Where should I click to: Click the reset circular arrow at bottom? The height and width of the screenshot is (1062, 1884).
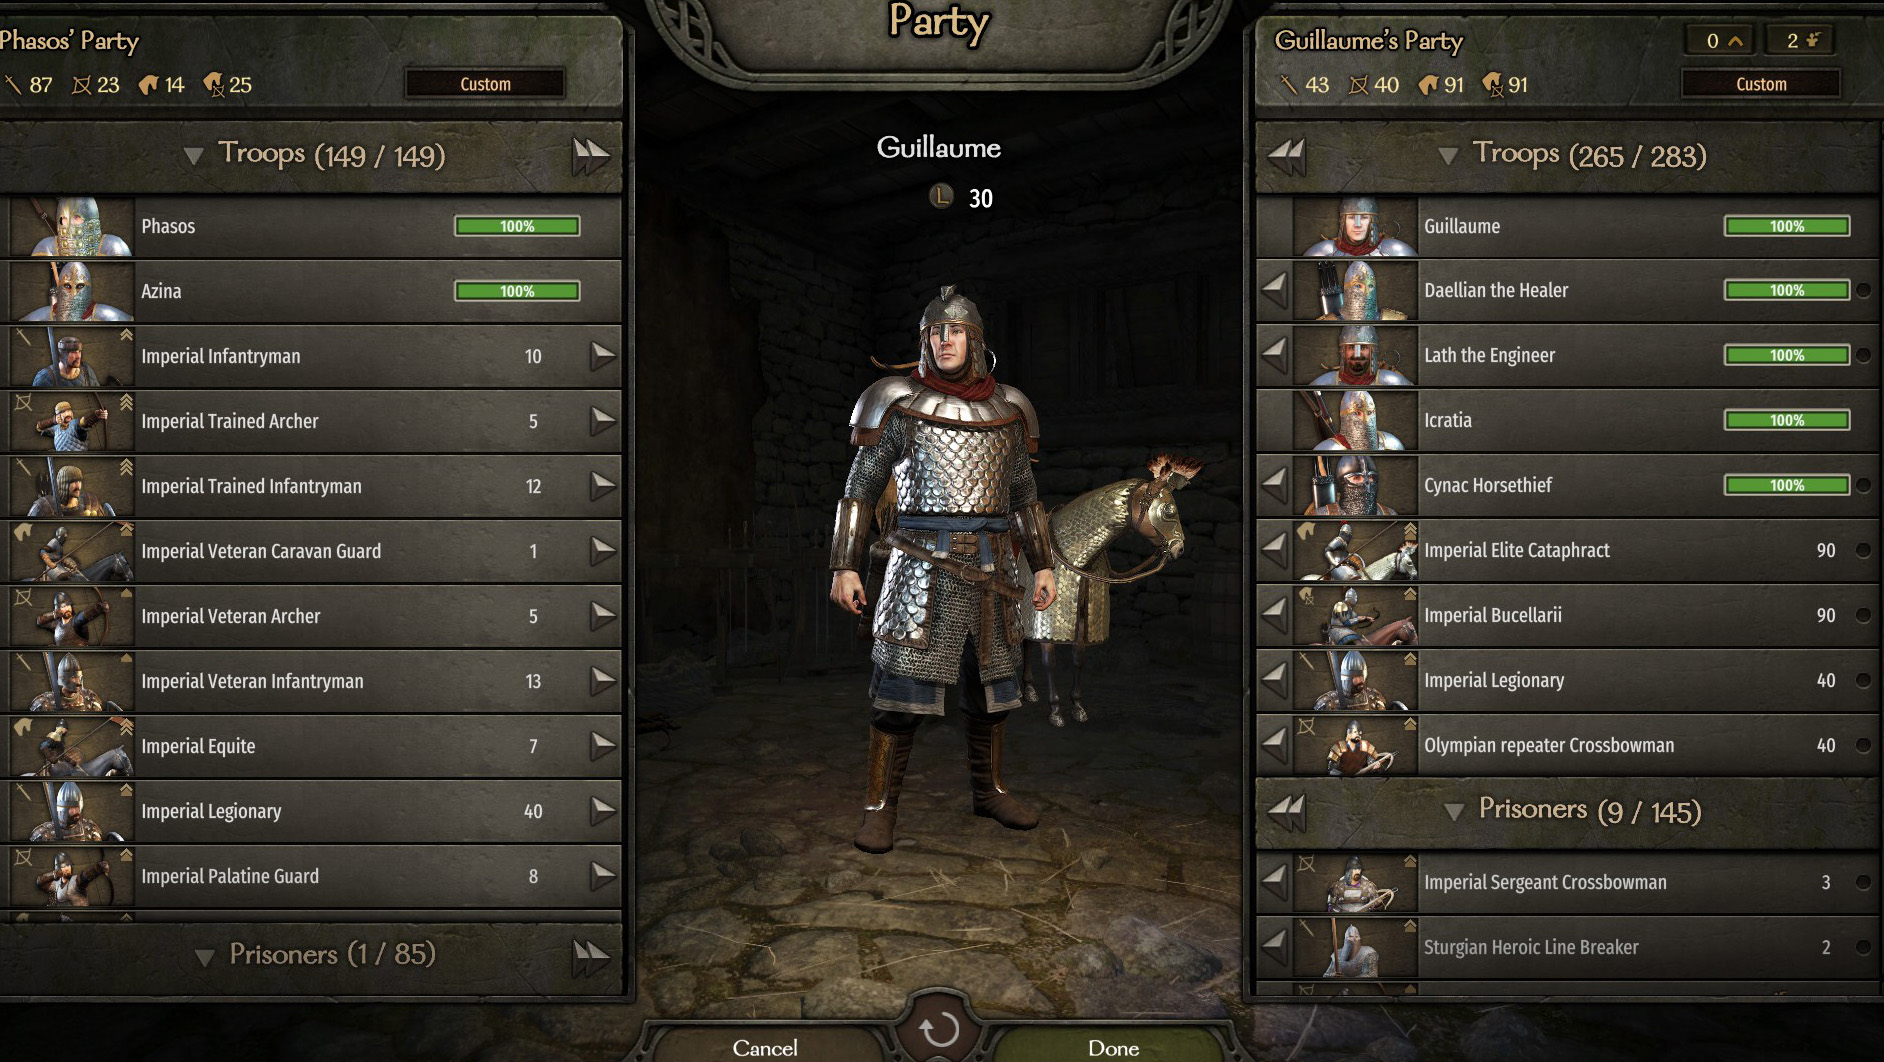point(938,1029)
